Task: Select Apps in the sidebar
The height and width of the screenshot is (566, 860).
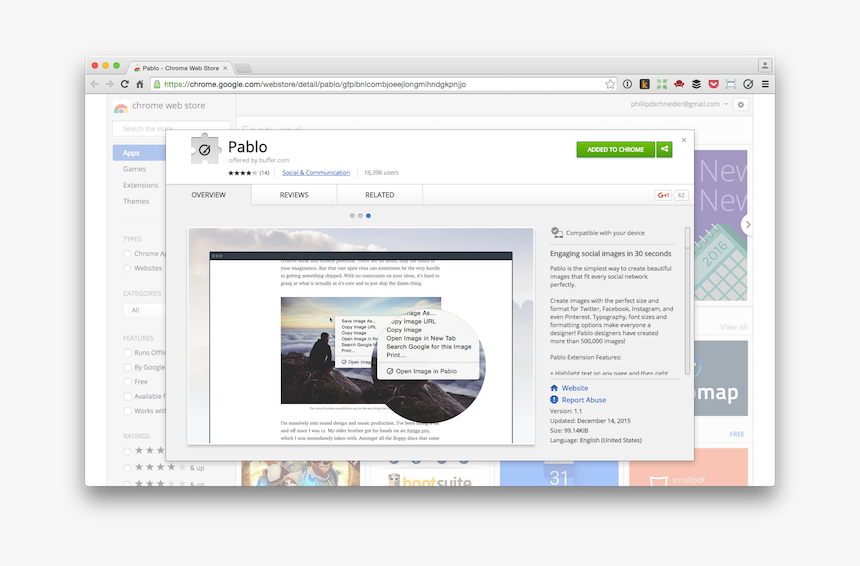Action: 139,153
